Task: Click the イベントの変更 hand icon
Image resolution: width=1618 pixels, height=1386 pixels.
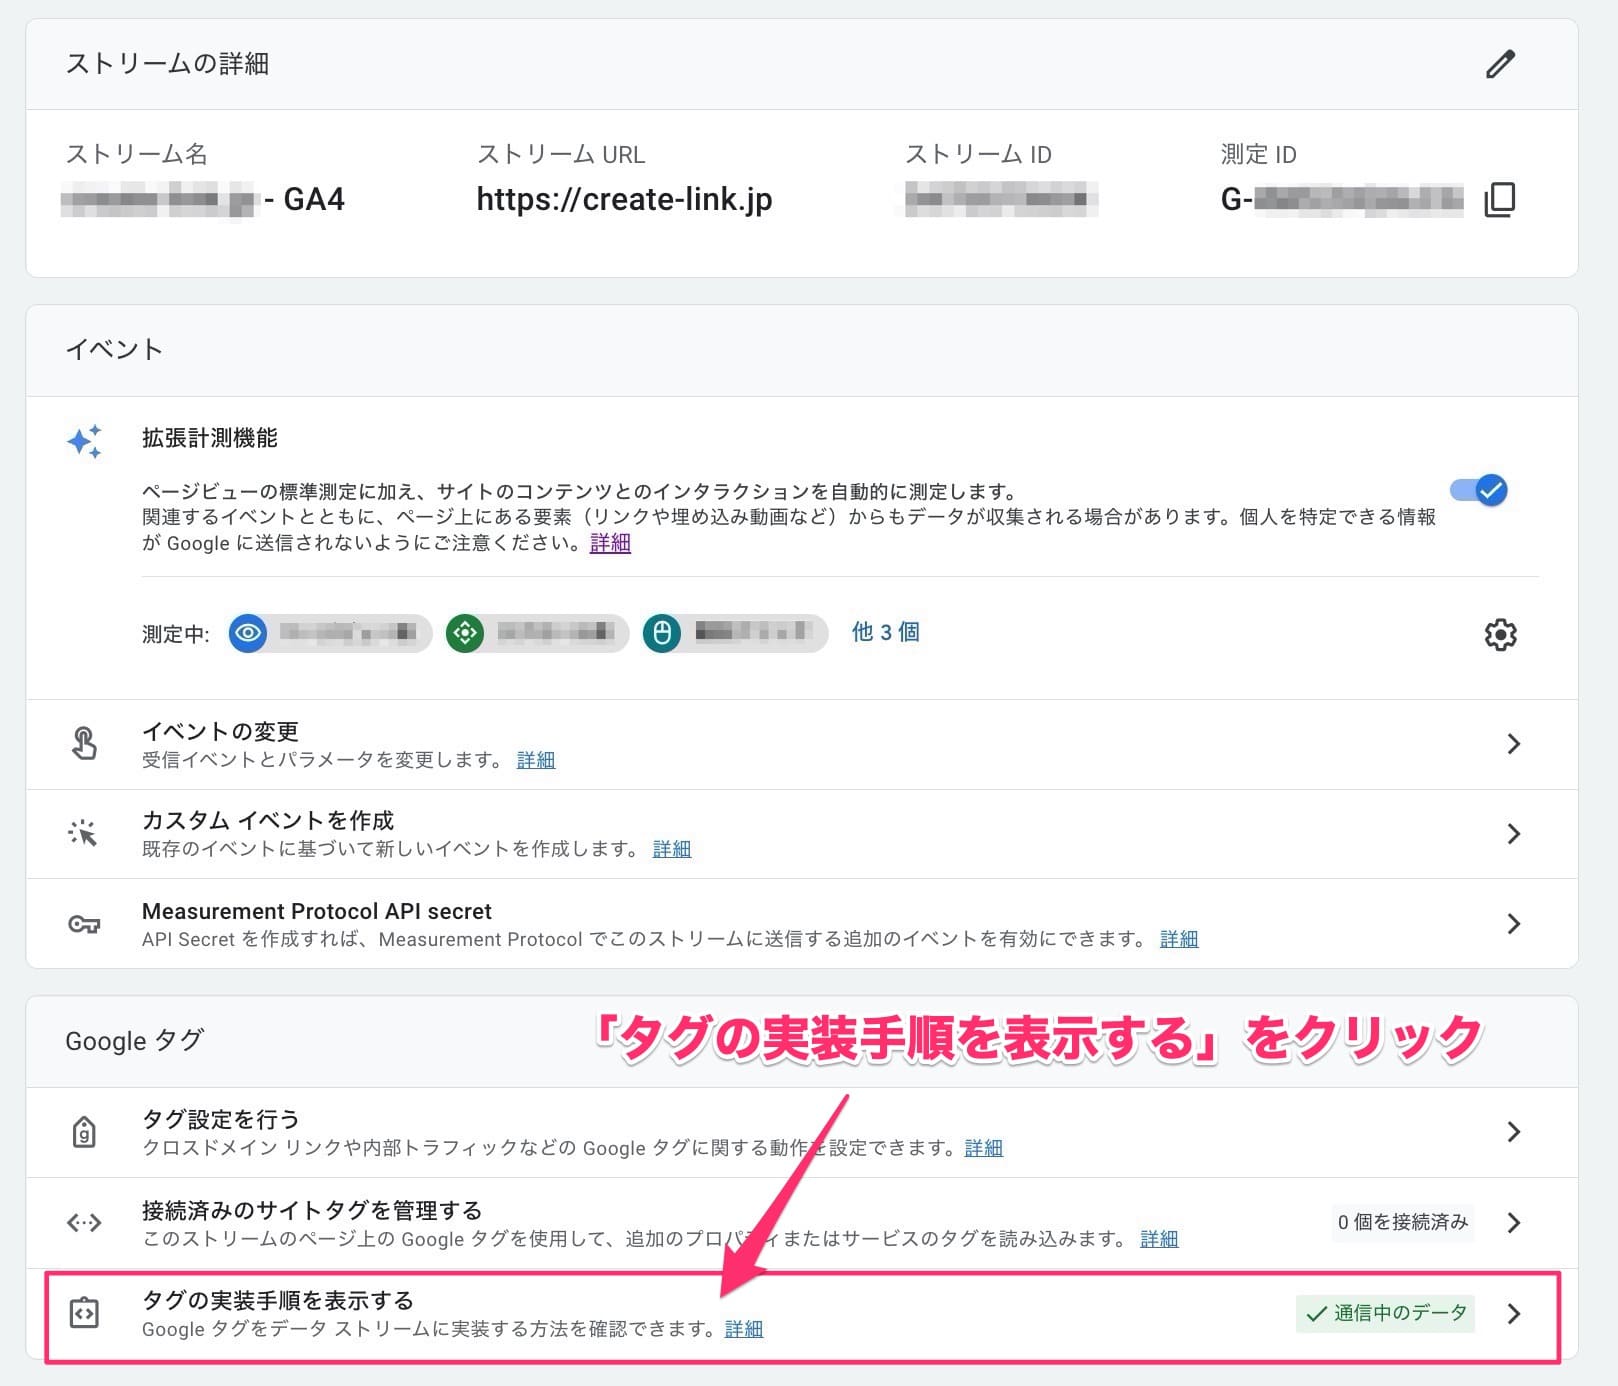Action: click(85, 743)
